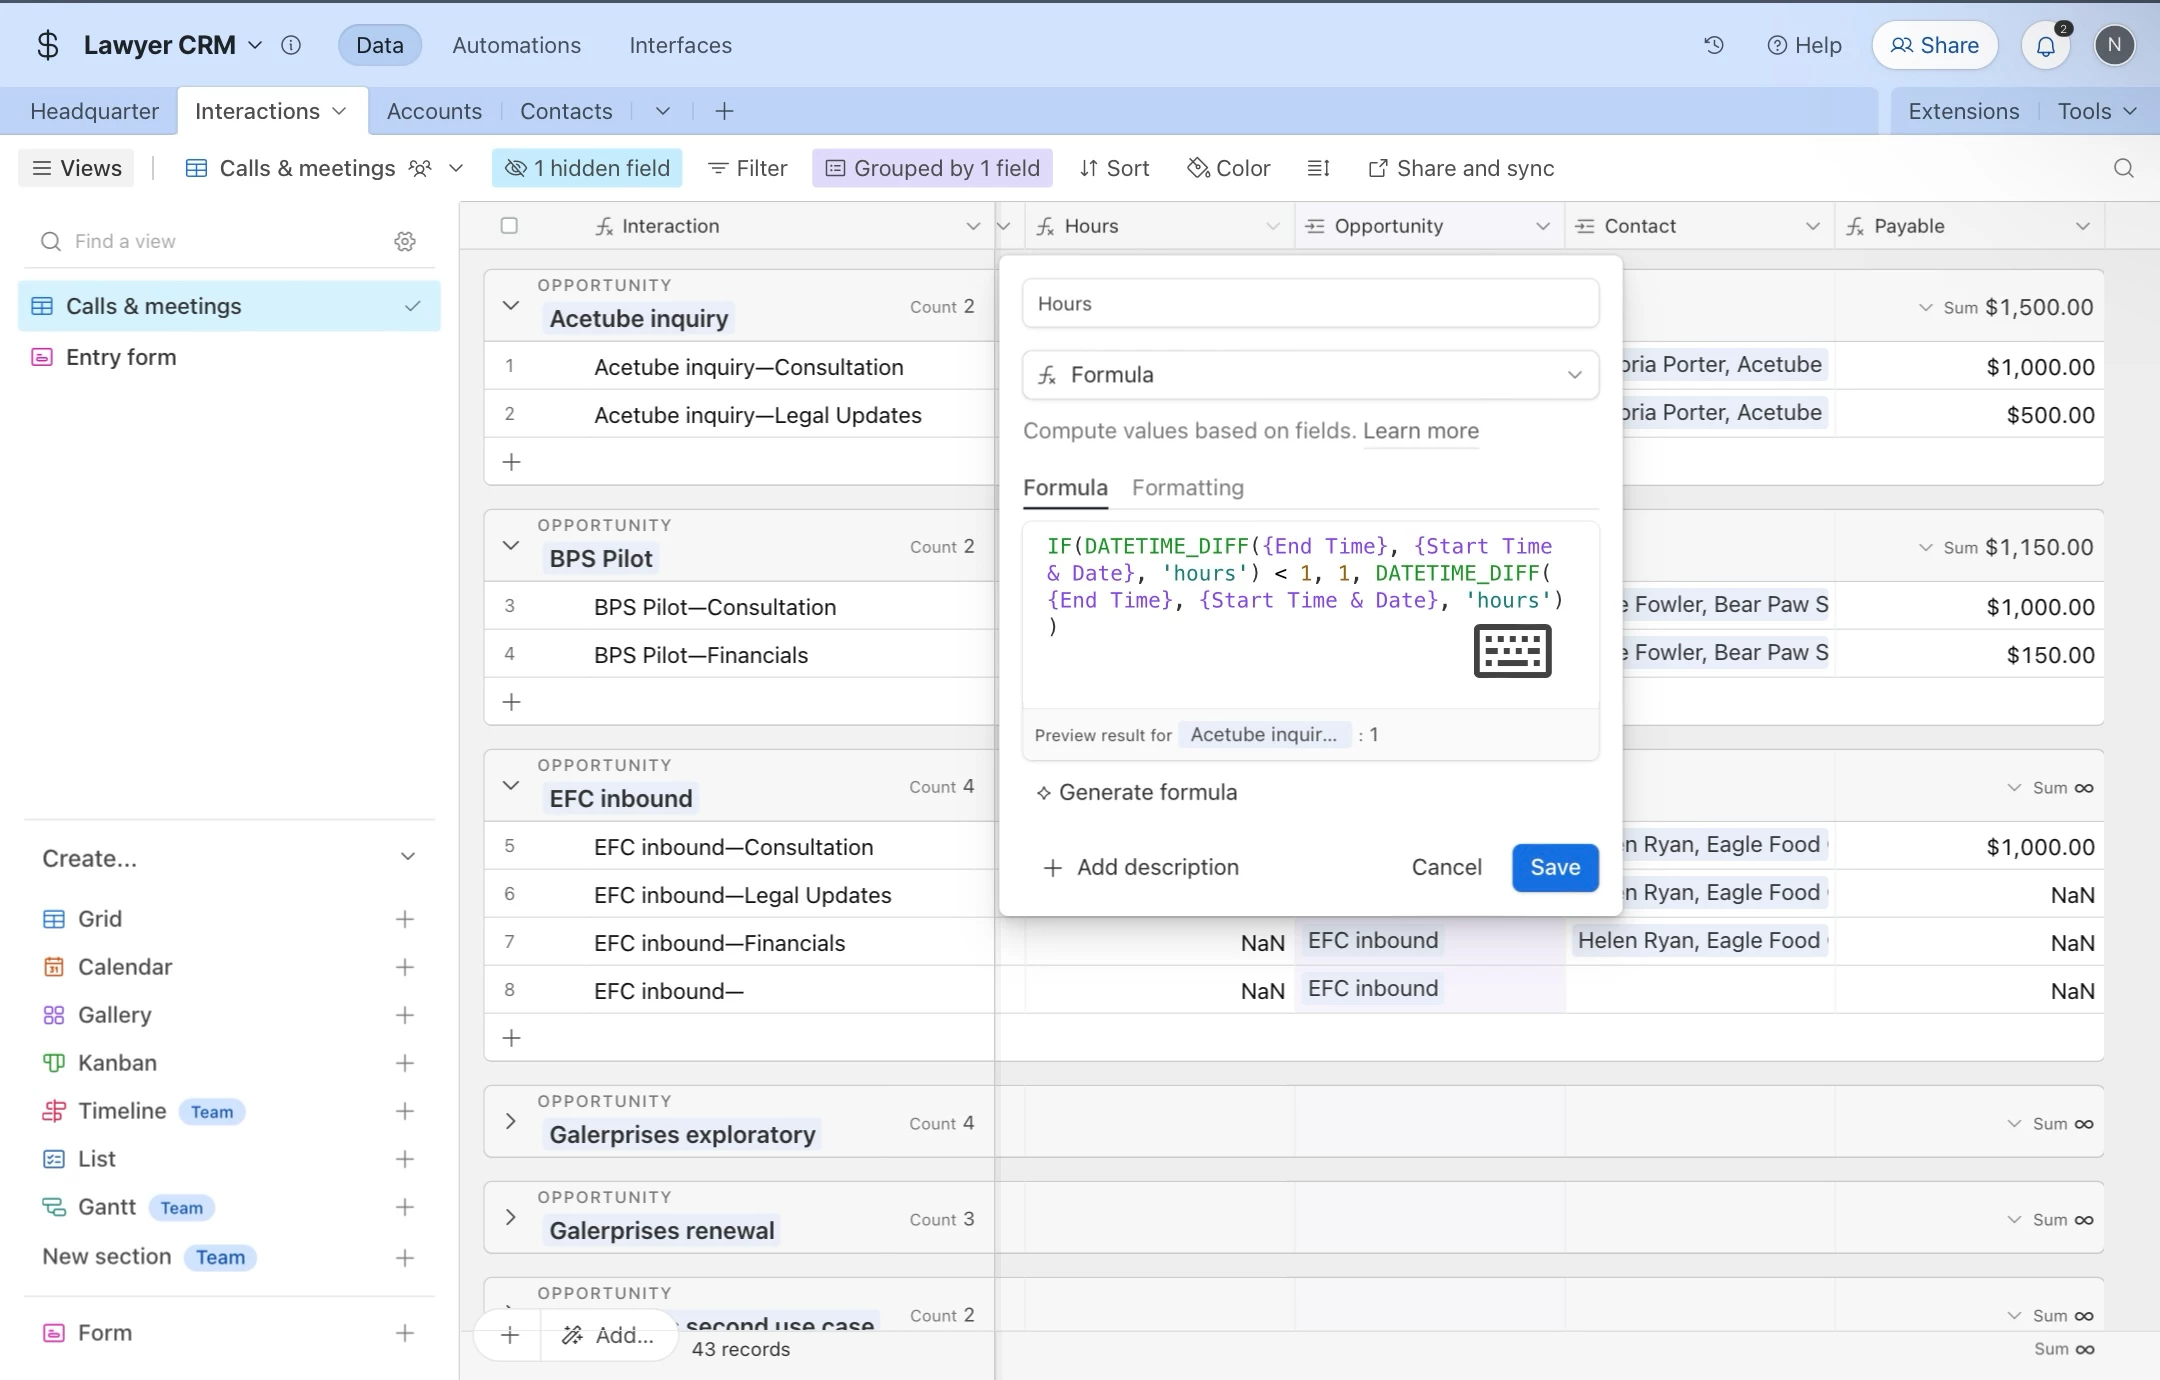Click the base info icon beside Lawyer CRM
2160x1380 pixels.
pyautogui.click(x=291, y=45)
